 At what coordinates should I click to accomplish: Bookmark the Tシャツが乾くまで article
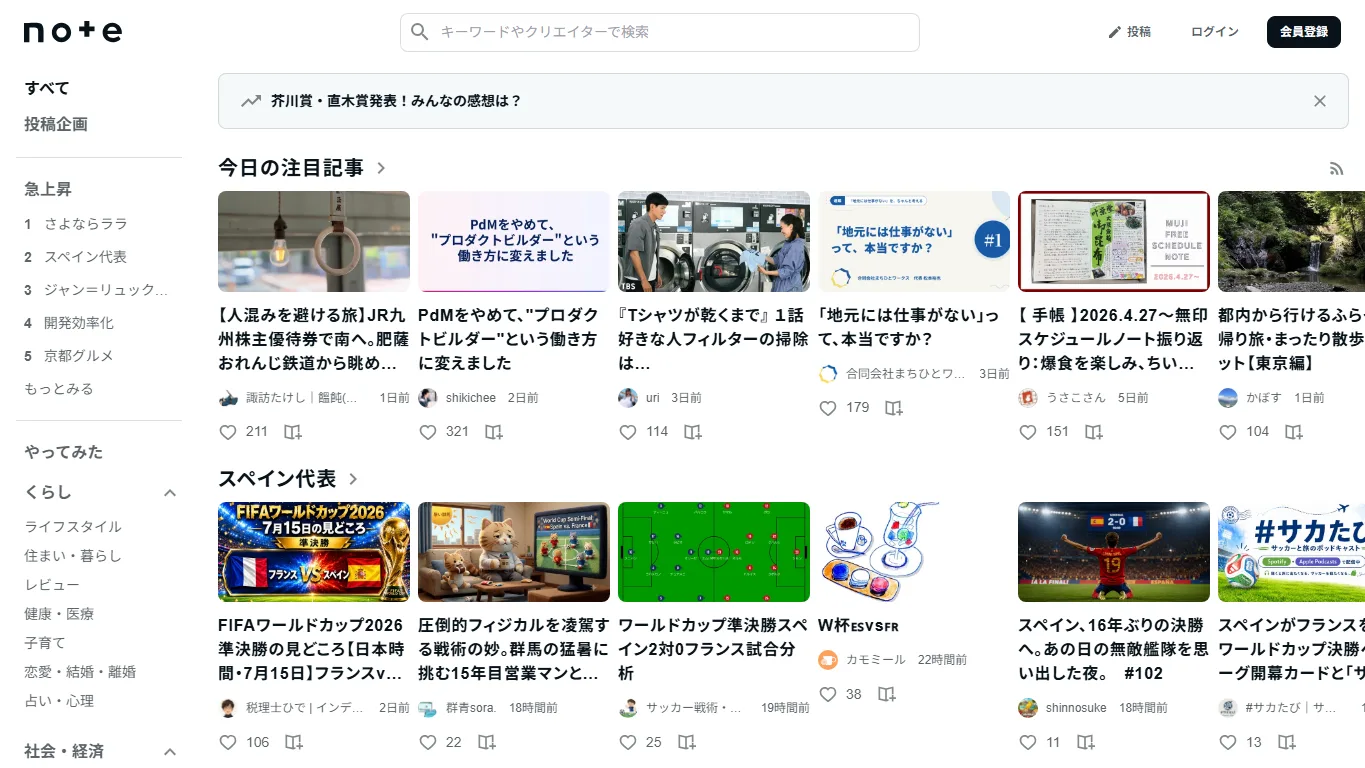click(693, 432)
